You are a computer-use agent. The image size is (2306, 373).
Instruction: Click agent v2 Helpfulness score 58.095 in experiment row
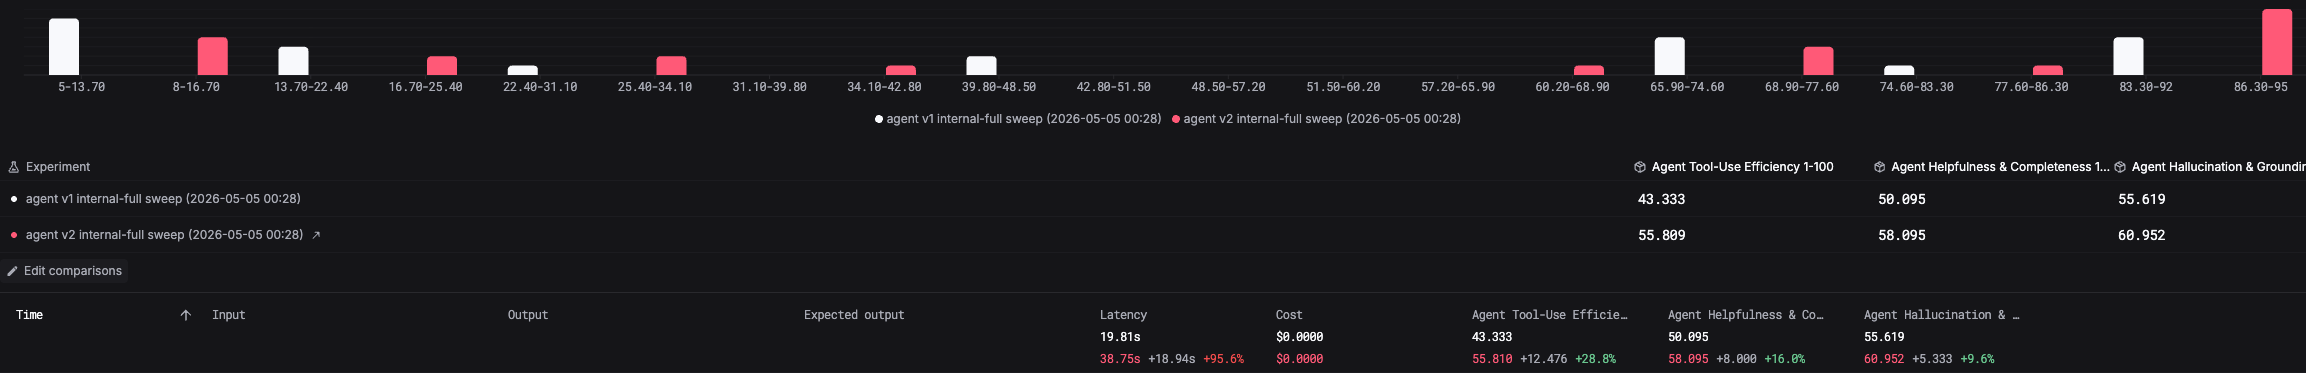(1901, 235)
